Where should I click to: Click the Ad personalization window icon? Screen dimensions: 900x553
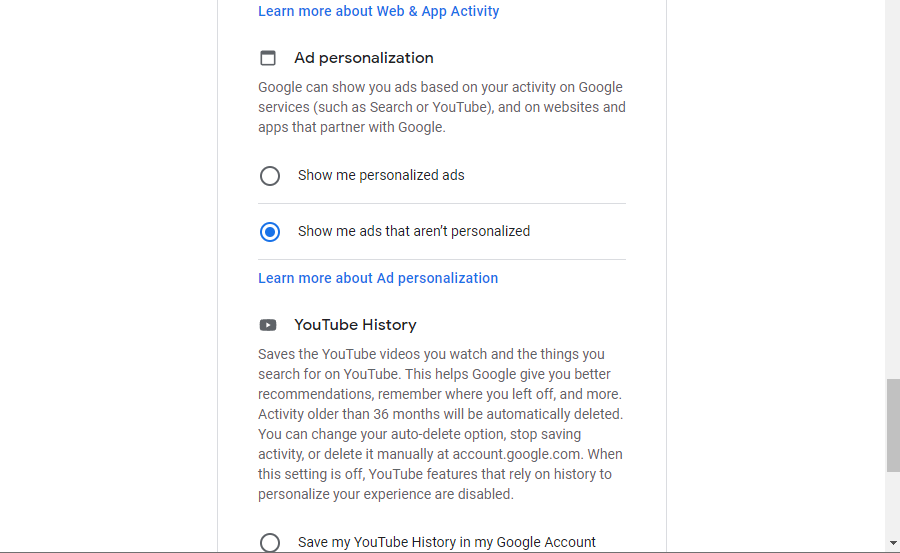(268, 58)
